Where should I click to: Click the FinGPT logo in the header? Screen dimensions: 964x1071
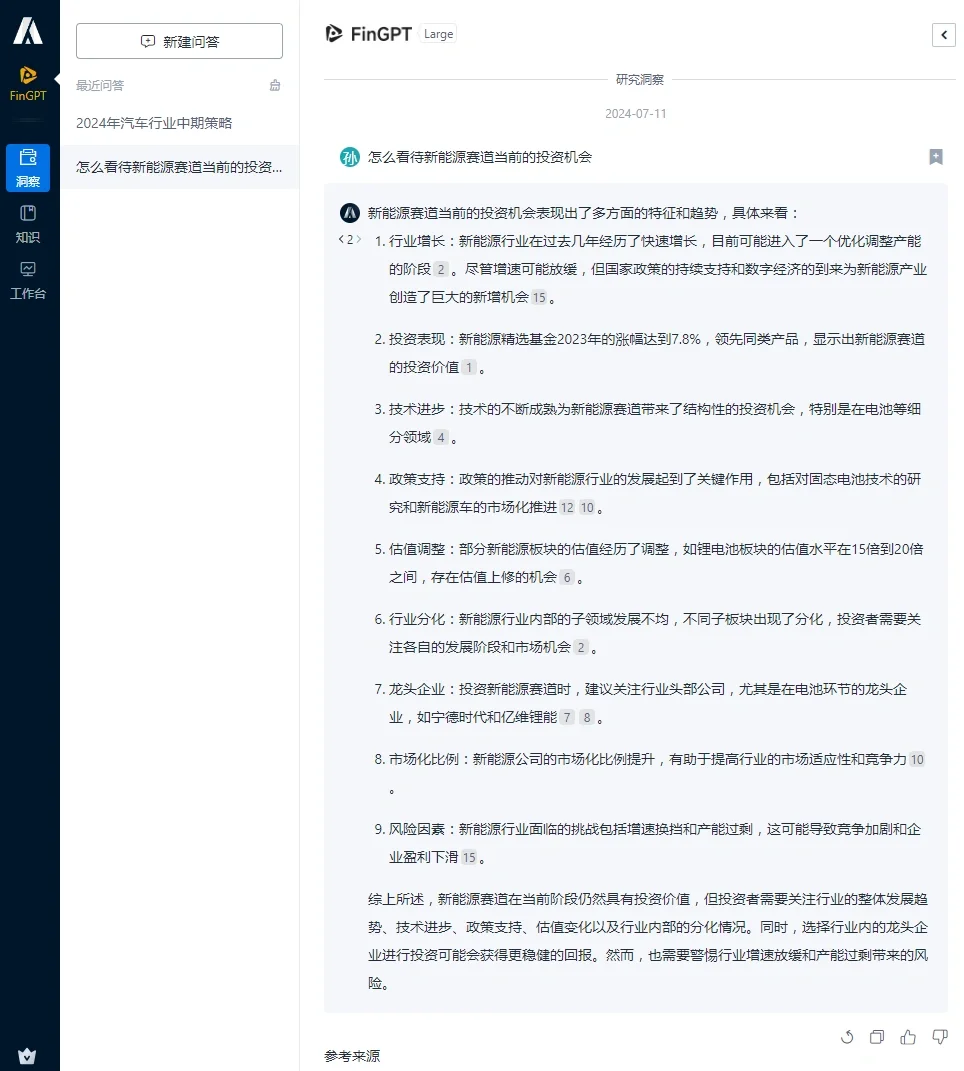pos(368,33)
